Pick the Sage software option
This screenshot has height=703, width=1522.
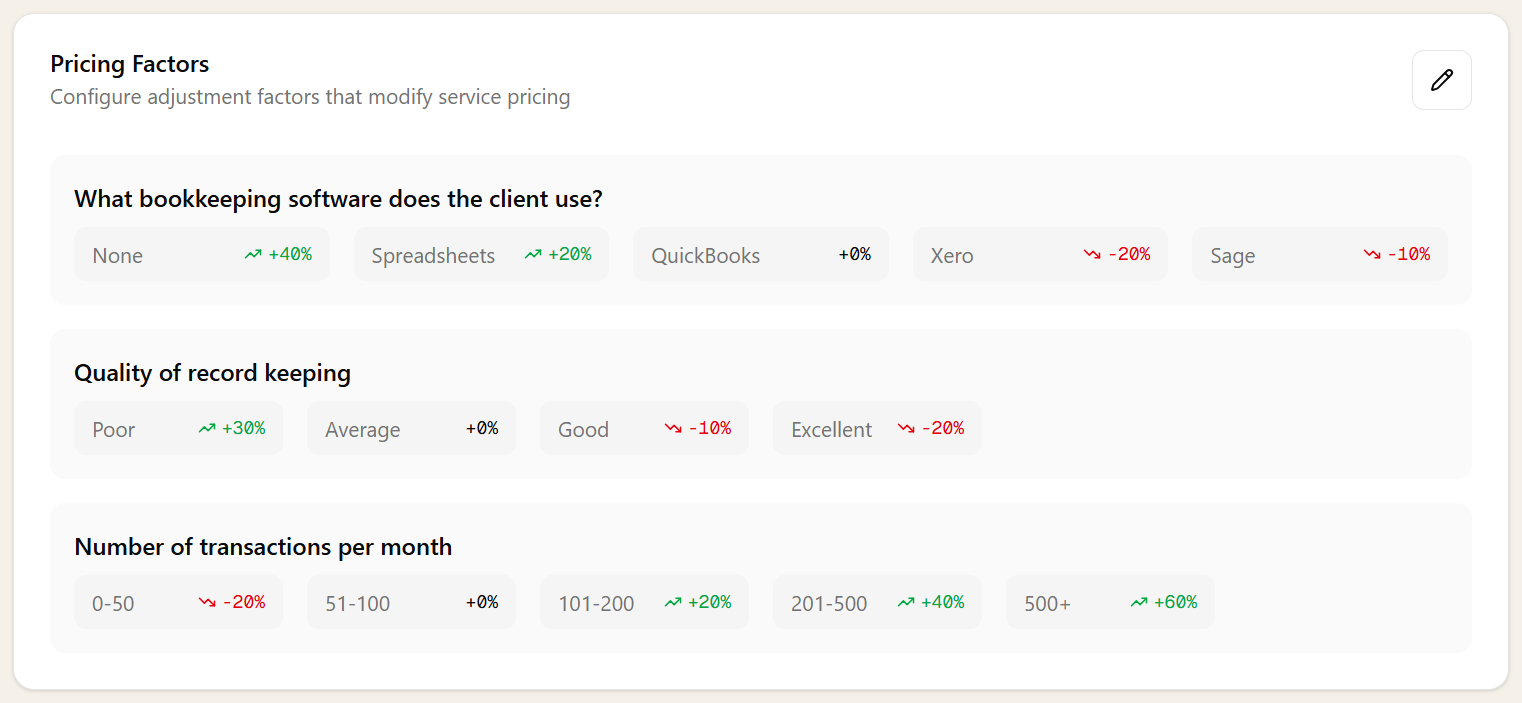(x=1318, y=255)
